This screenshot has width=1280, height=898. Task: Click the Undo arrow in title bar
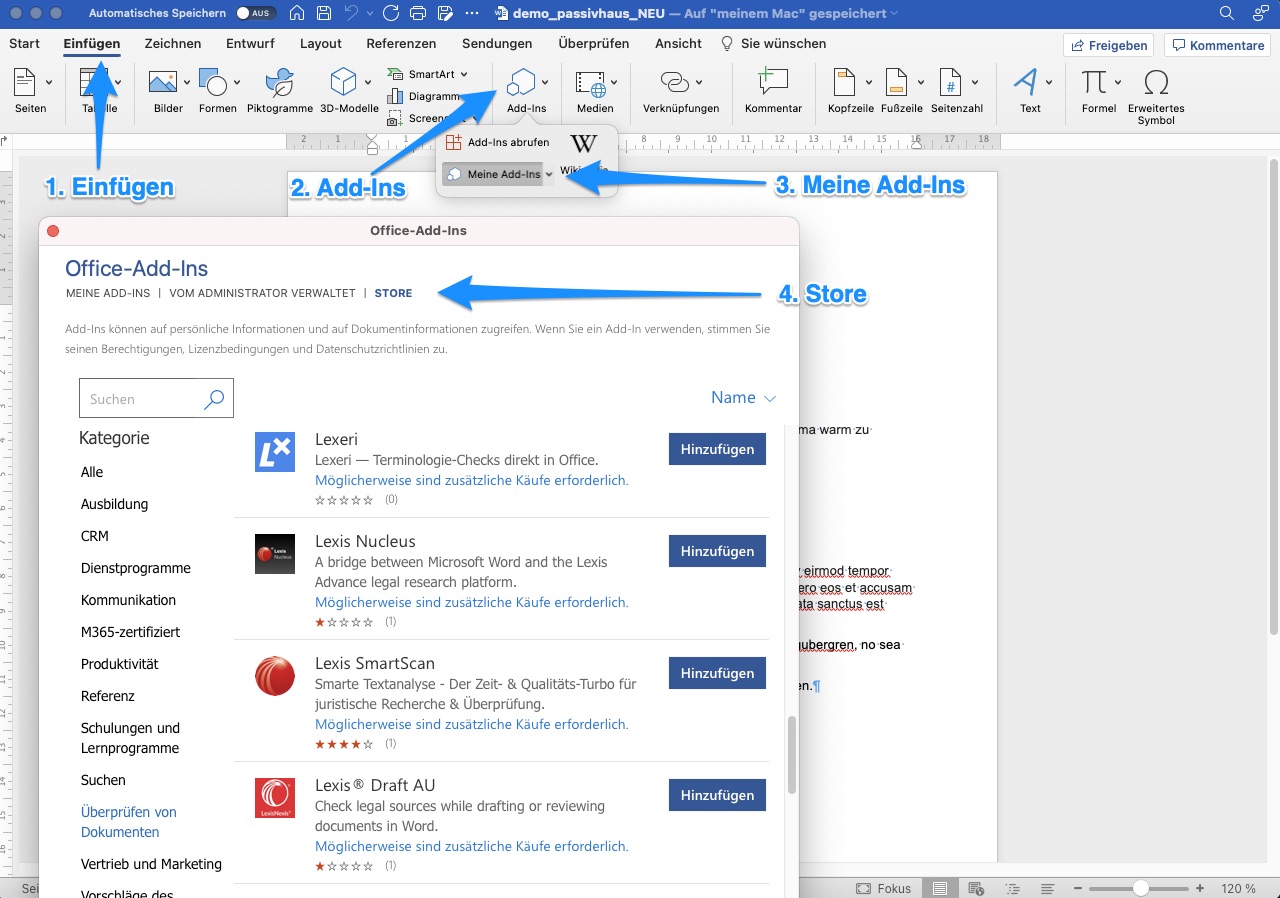(351, 14)
